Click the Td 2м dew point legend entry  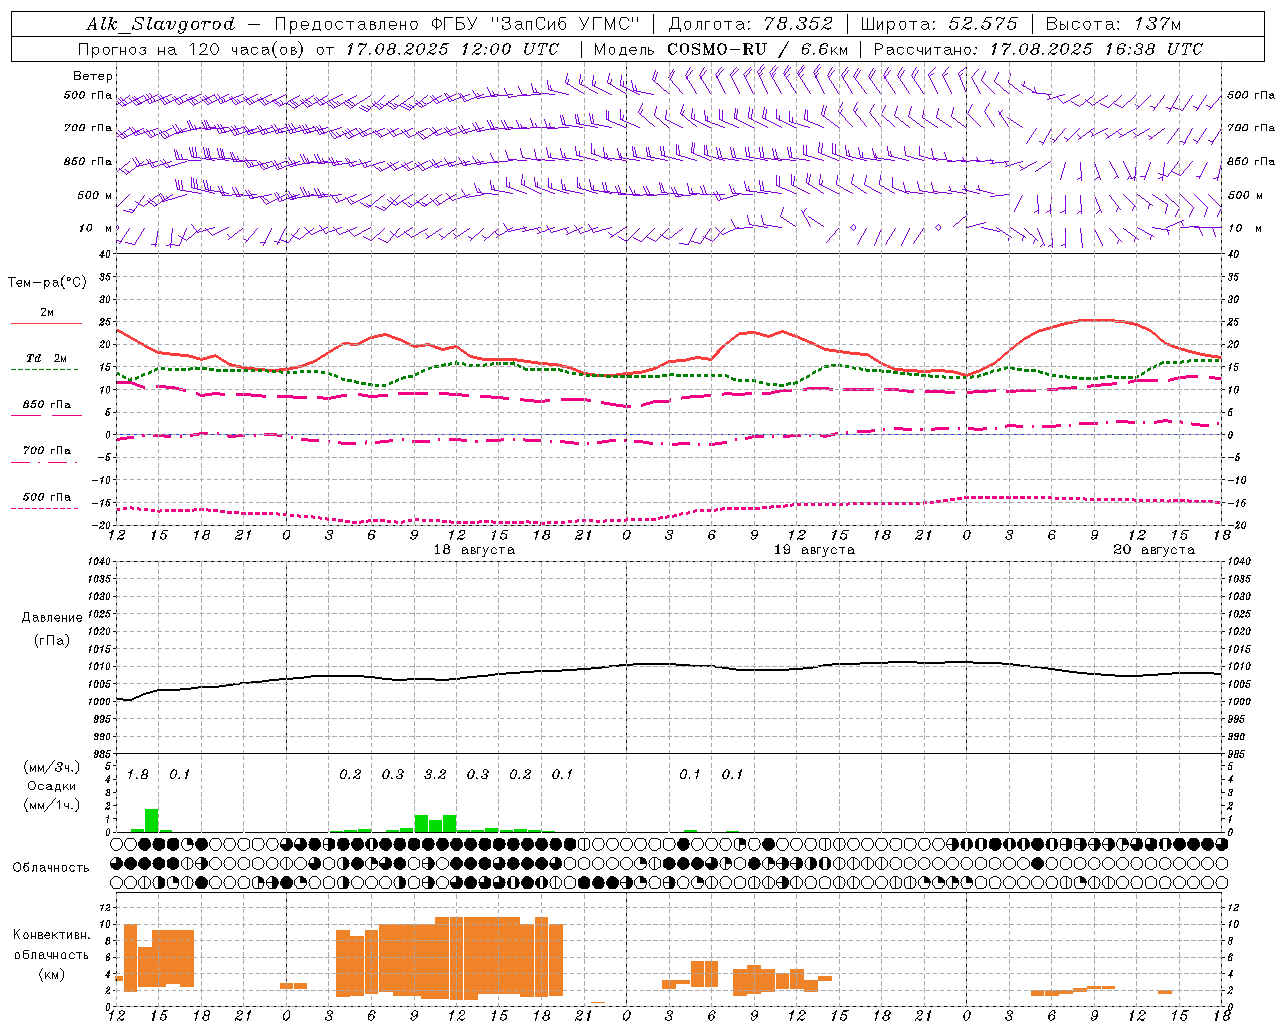[x=46, y=358]
